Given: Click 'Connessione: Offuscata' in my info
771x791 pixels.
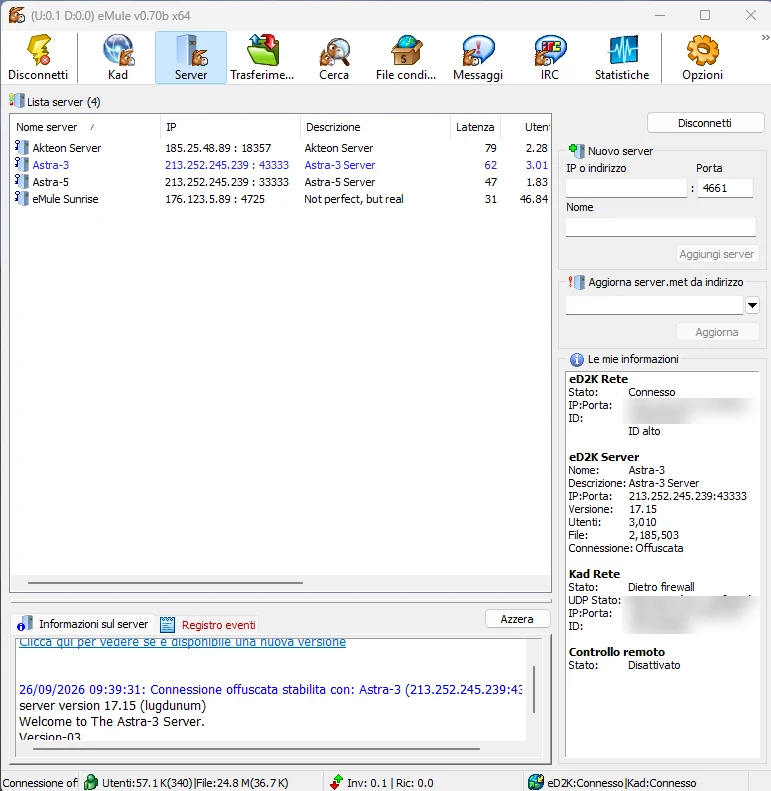Looking at the screenshot, I should pos(626,548).
